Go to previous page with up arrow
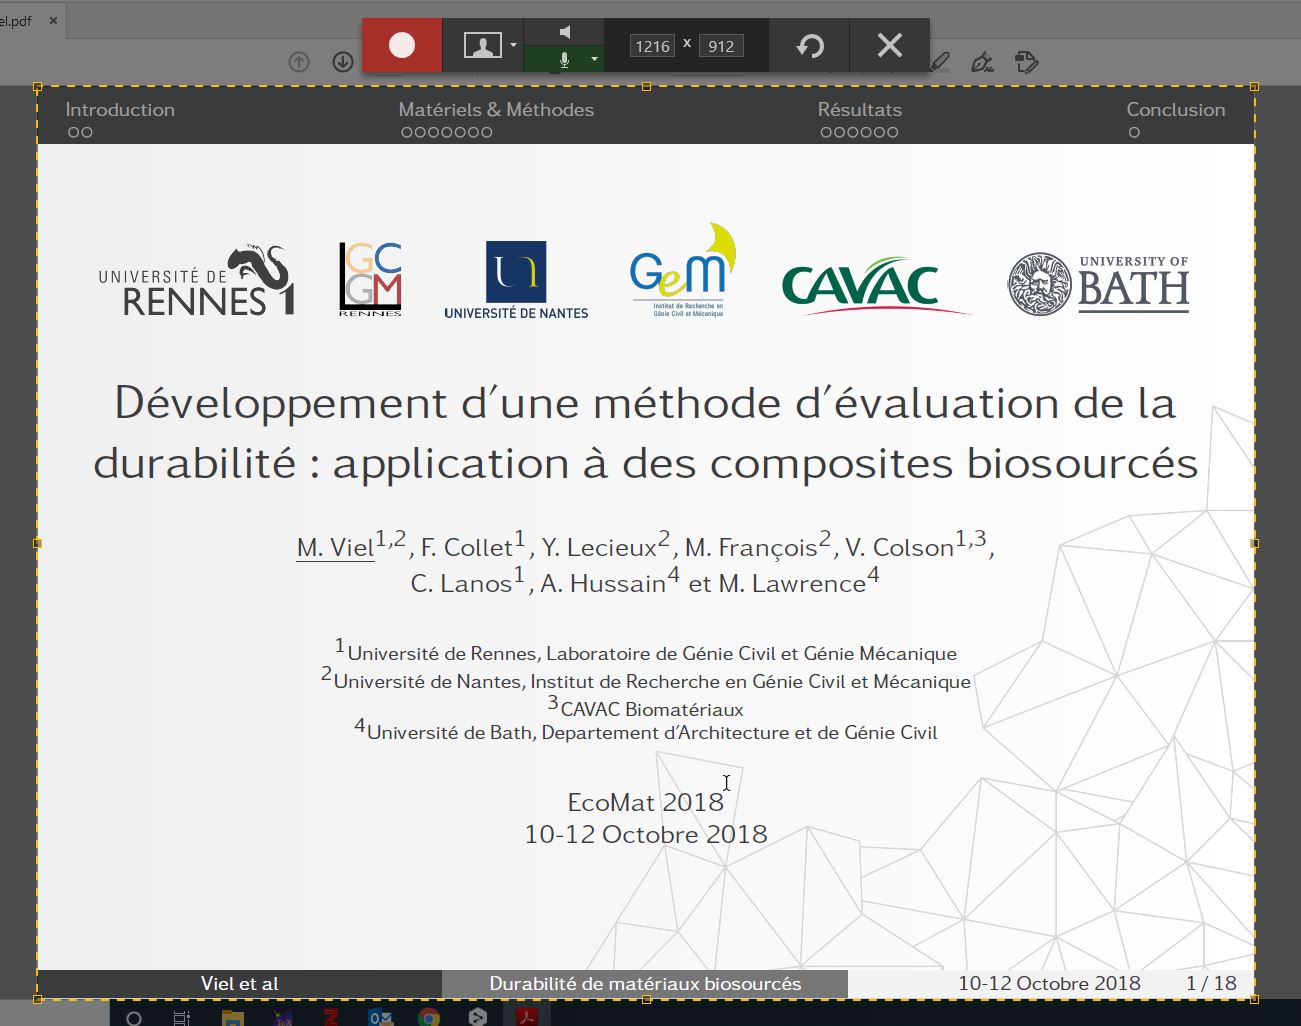Screen dimensions: 1301x1026 tap(299, 62)
